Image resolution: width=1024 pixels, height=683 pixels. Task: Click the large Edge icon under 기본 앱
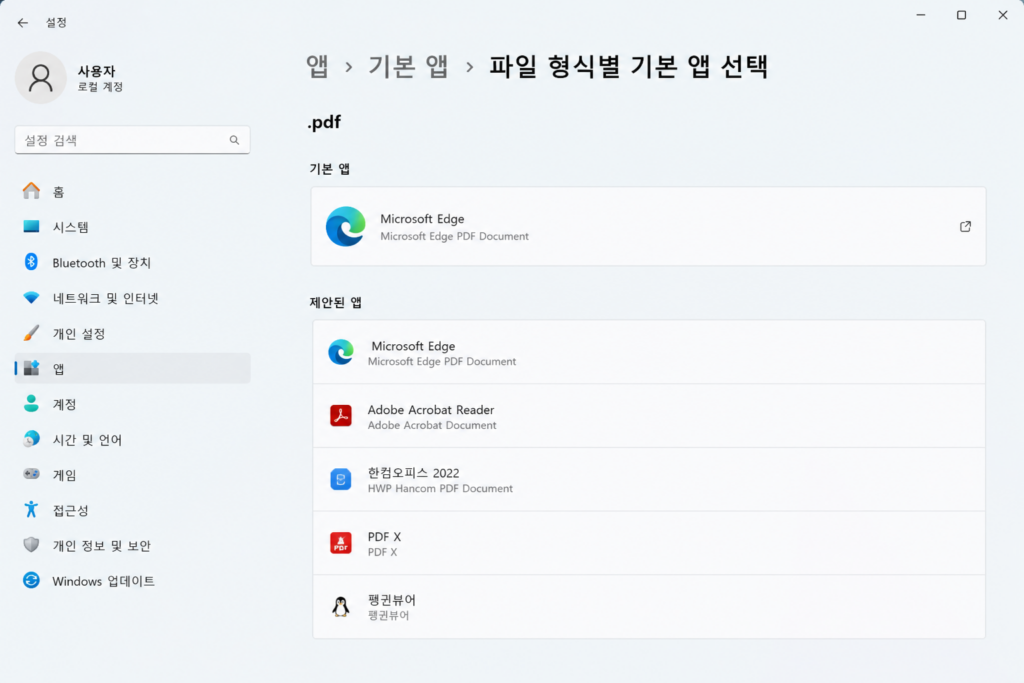click(345, 227)
